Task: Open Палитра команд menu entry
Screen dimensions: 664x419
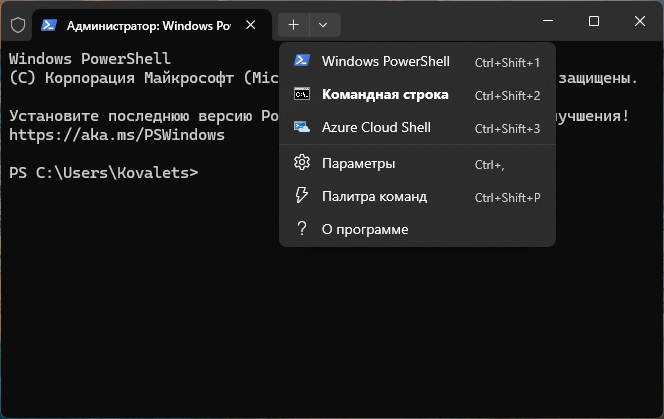Action: point(374,196)
